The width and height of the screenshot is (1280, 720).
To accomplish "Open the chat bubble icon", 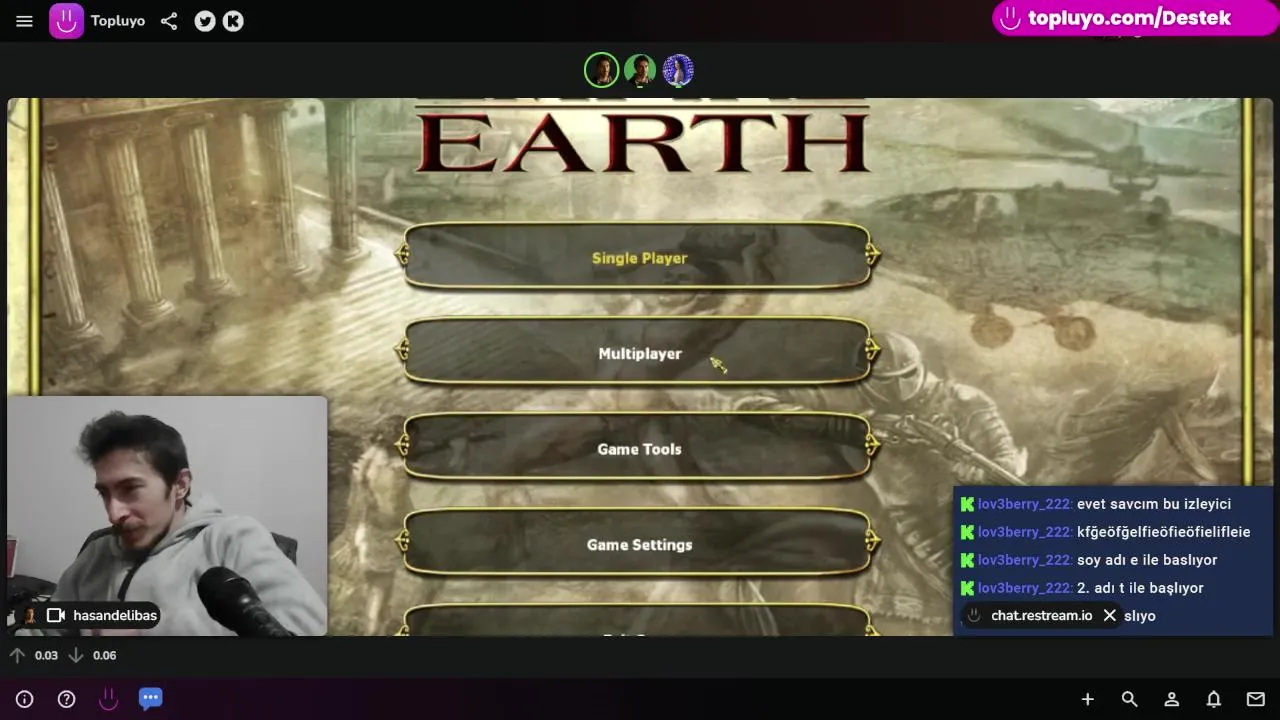I will click(x=150, y=698).
